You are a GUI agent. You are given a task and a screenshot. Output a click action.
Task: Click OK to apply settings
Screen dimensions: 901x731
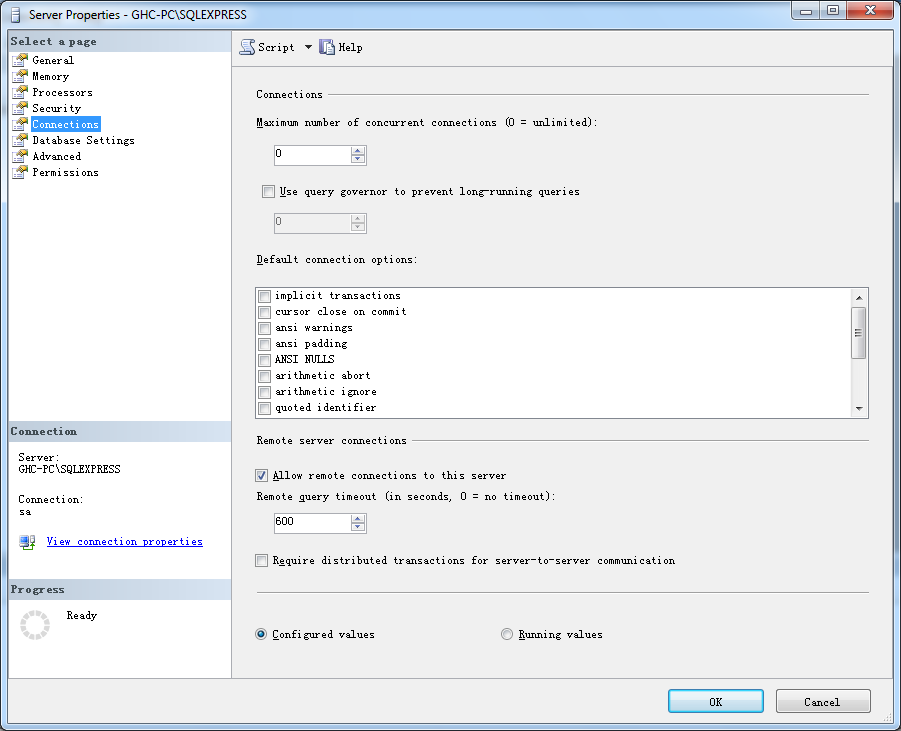(715, 701)
